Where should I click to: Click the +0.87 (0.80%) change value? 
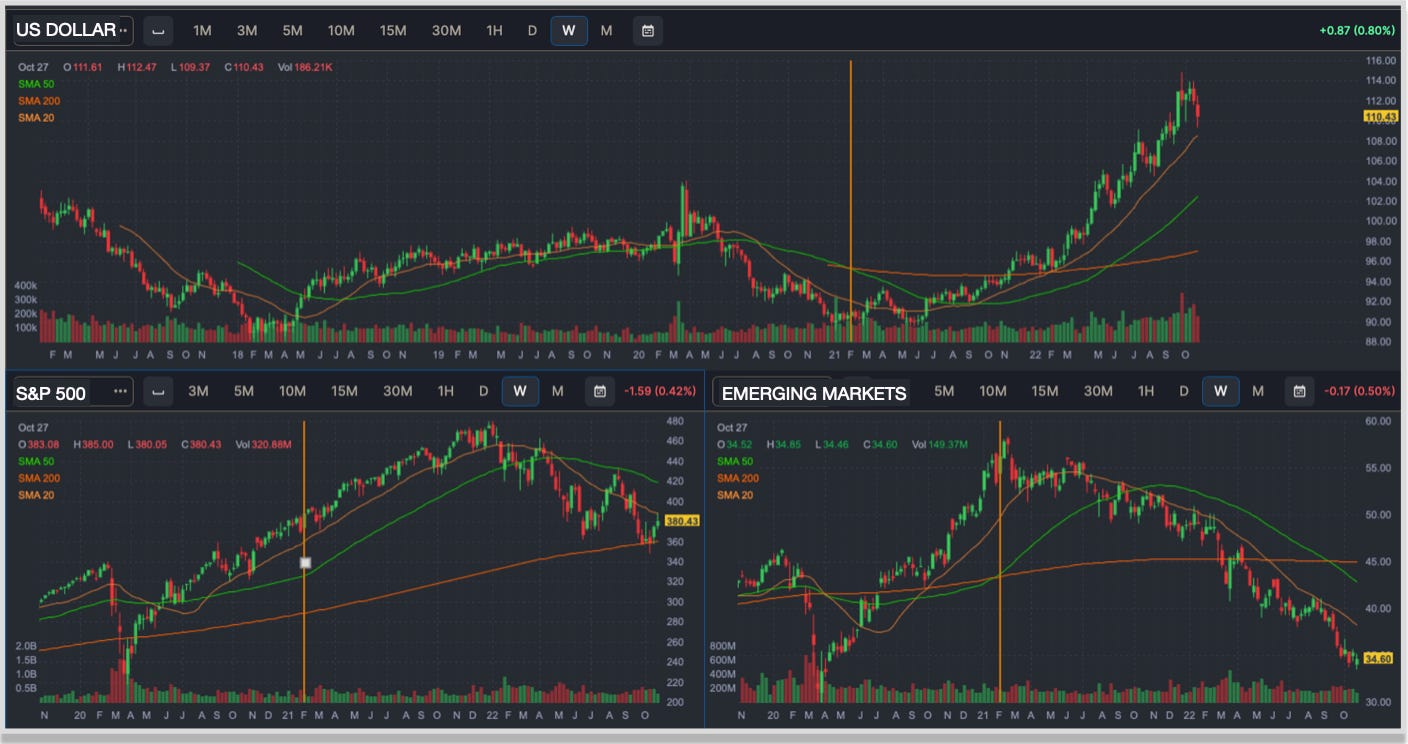1357,31
